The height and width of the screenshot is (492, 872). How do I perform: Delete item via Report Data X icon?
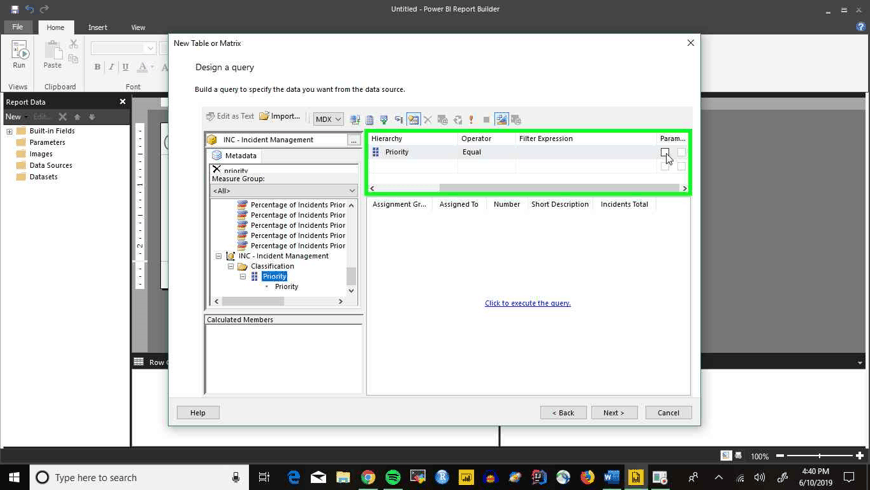[x=63, y=117]
